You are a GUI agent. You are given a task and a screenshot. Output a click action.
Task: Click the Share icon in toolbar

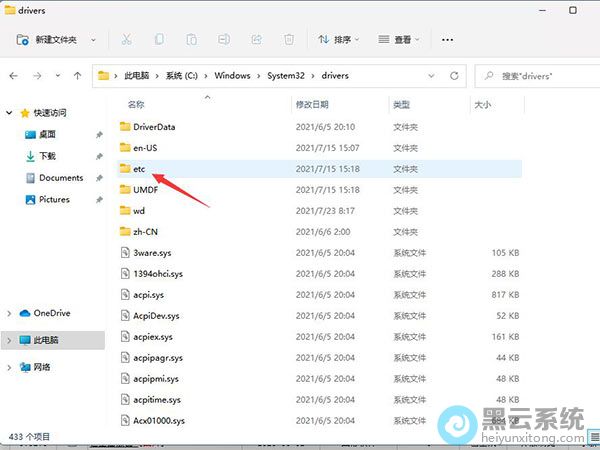tap(256, 40)
